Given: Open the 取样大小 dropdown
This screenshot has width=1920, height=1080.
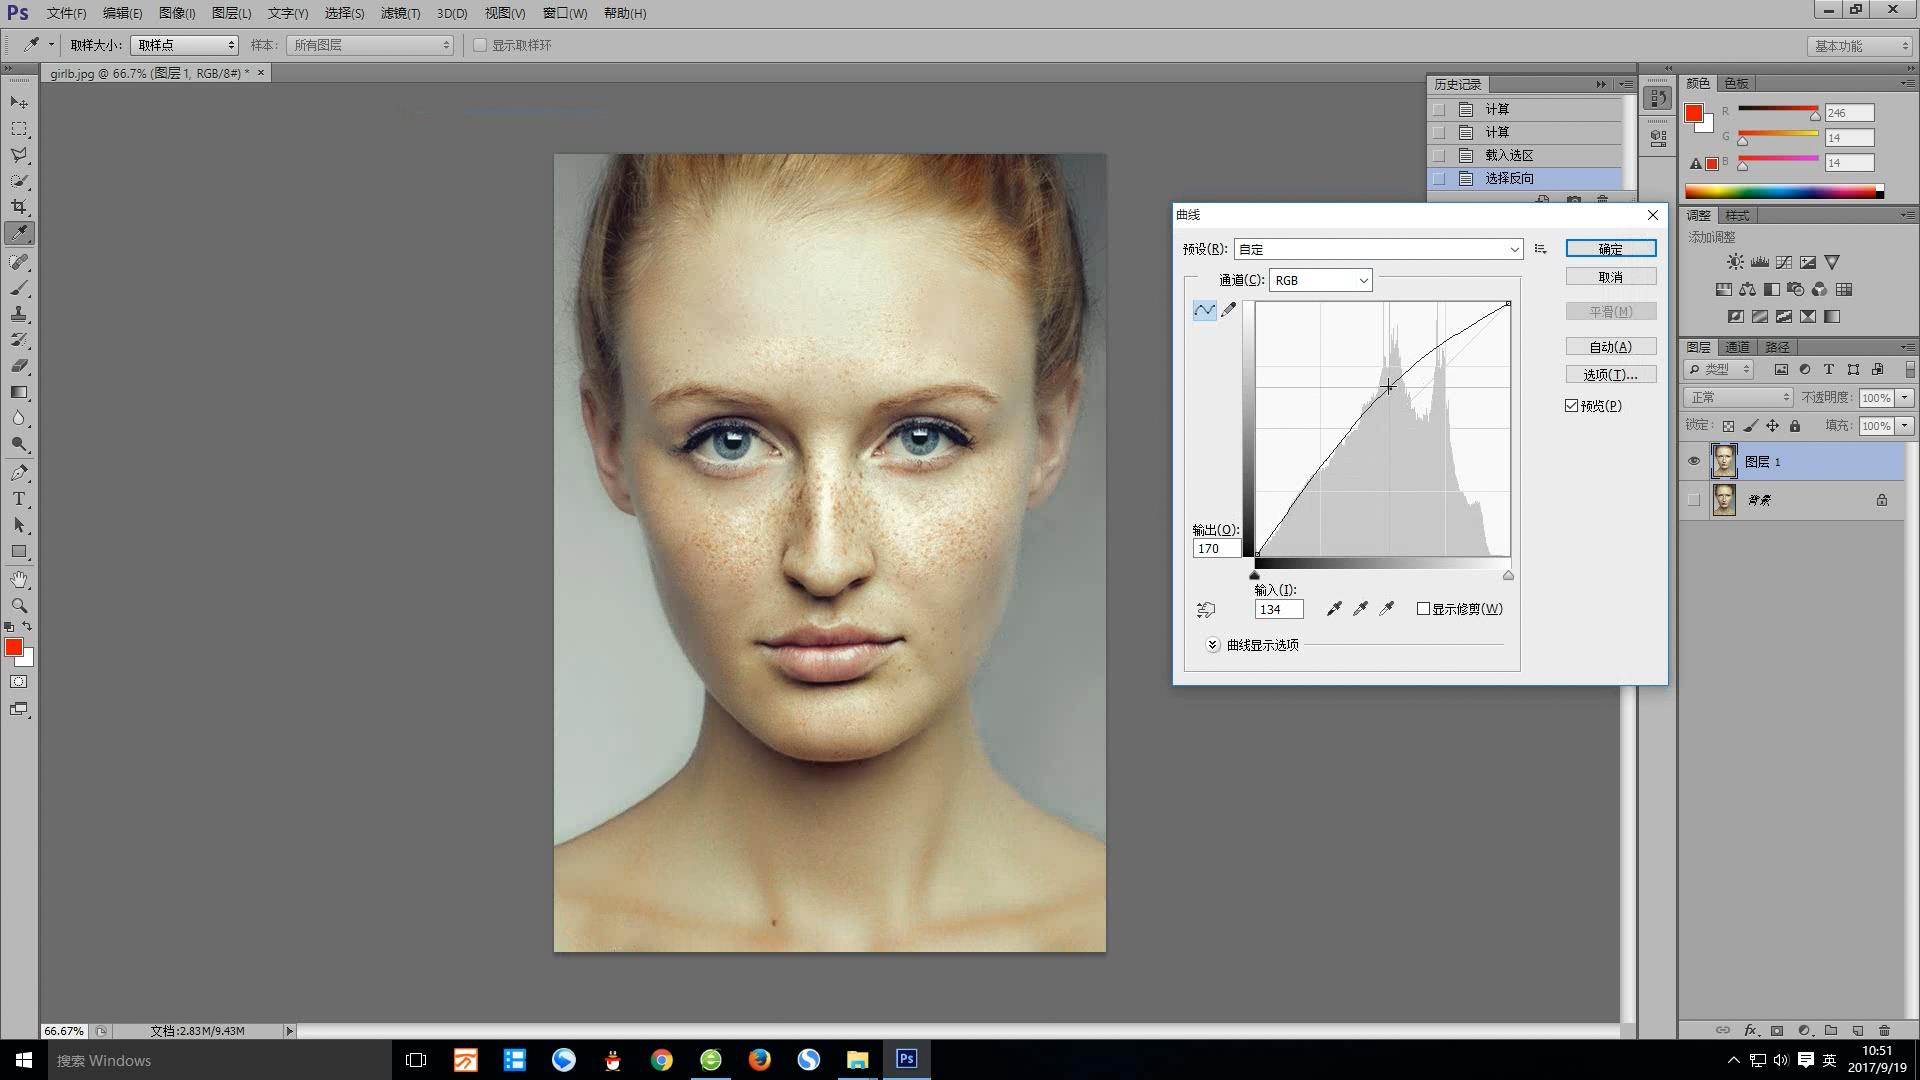Looking at the screenshot, I should click(185, 45).
